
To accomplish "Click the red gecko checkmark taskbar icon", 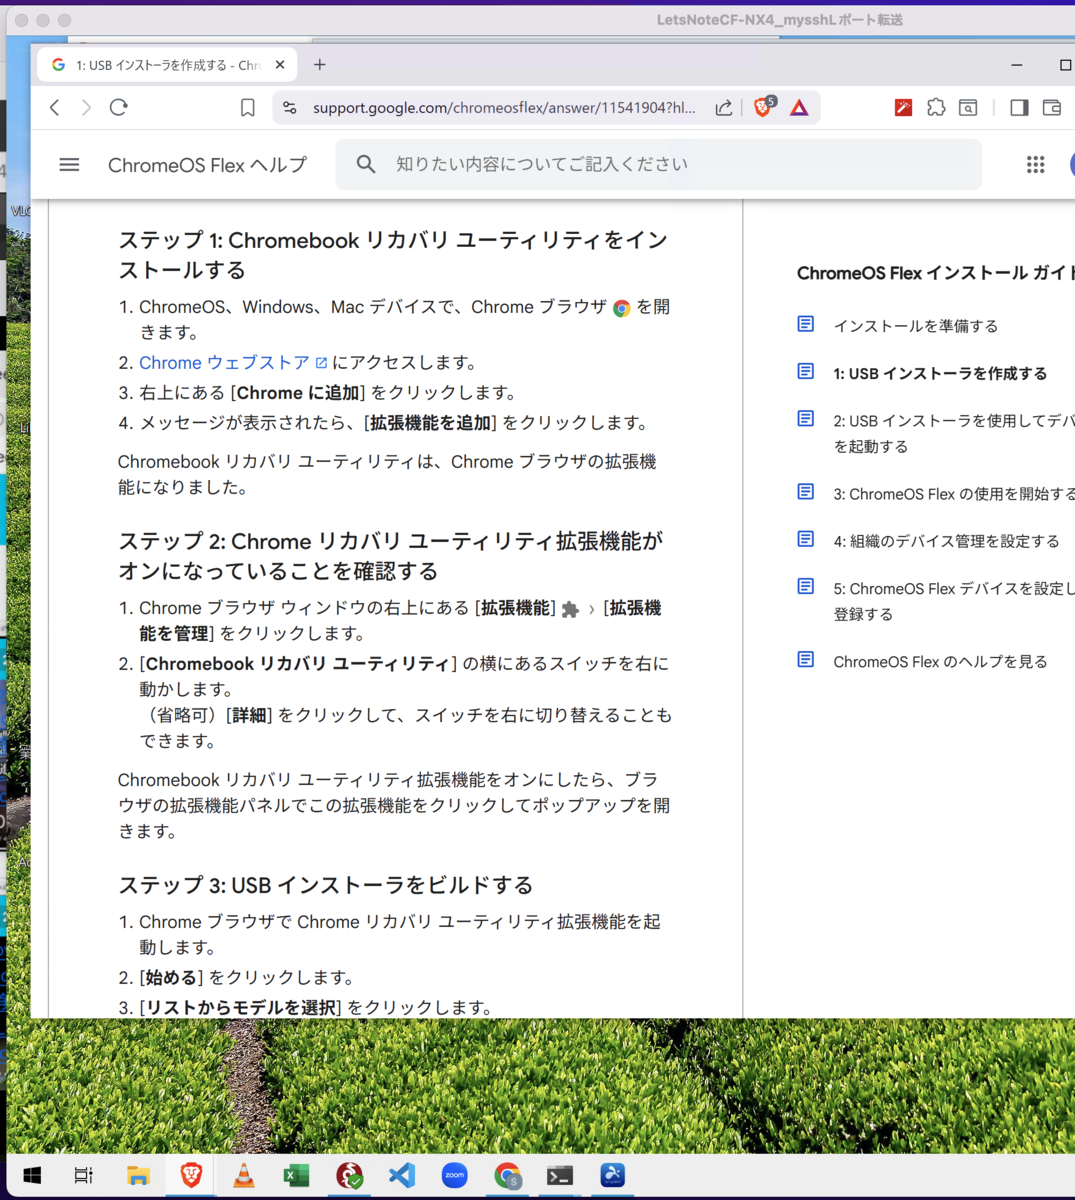I will (x=349, y=1175).
